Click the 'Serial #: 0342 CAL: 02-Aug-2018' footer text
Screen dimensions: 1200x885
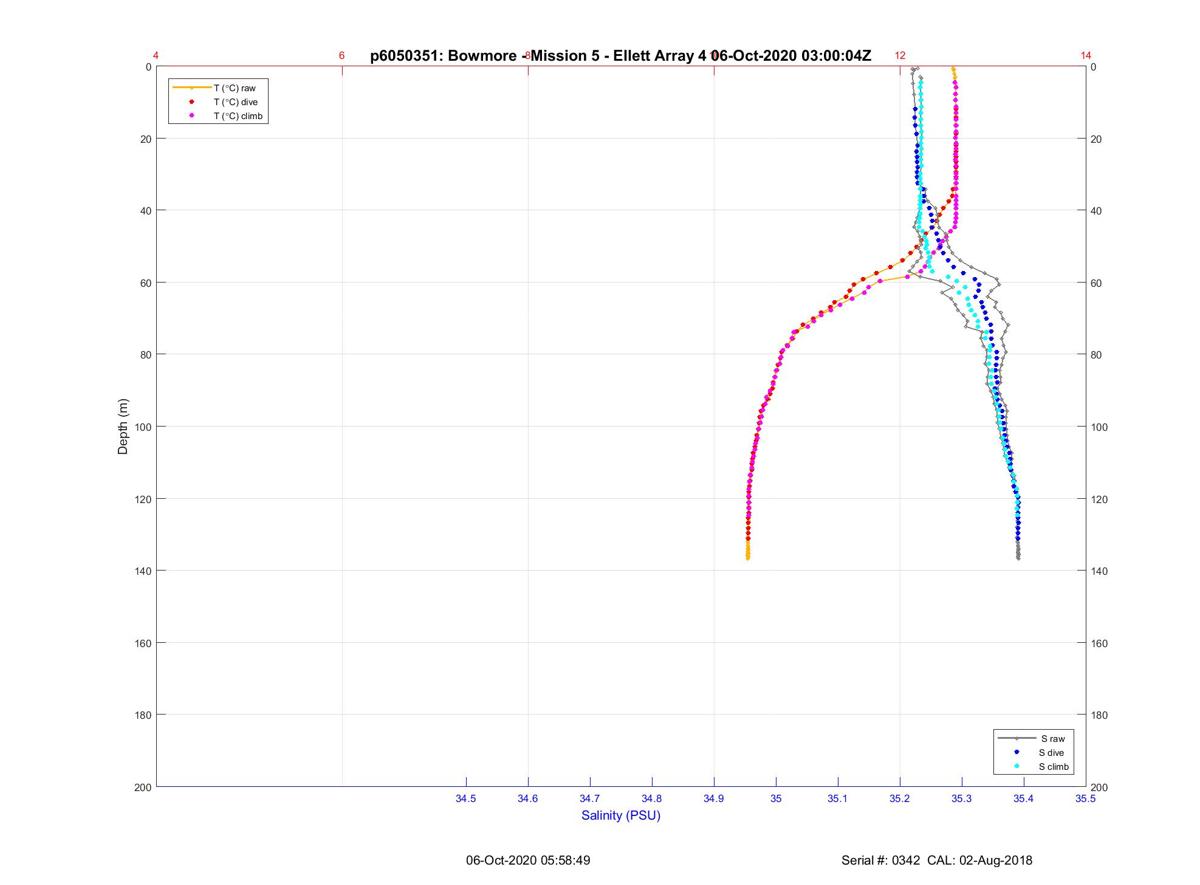tap(937, 860)
